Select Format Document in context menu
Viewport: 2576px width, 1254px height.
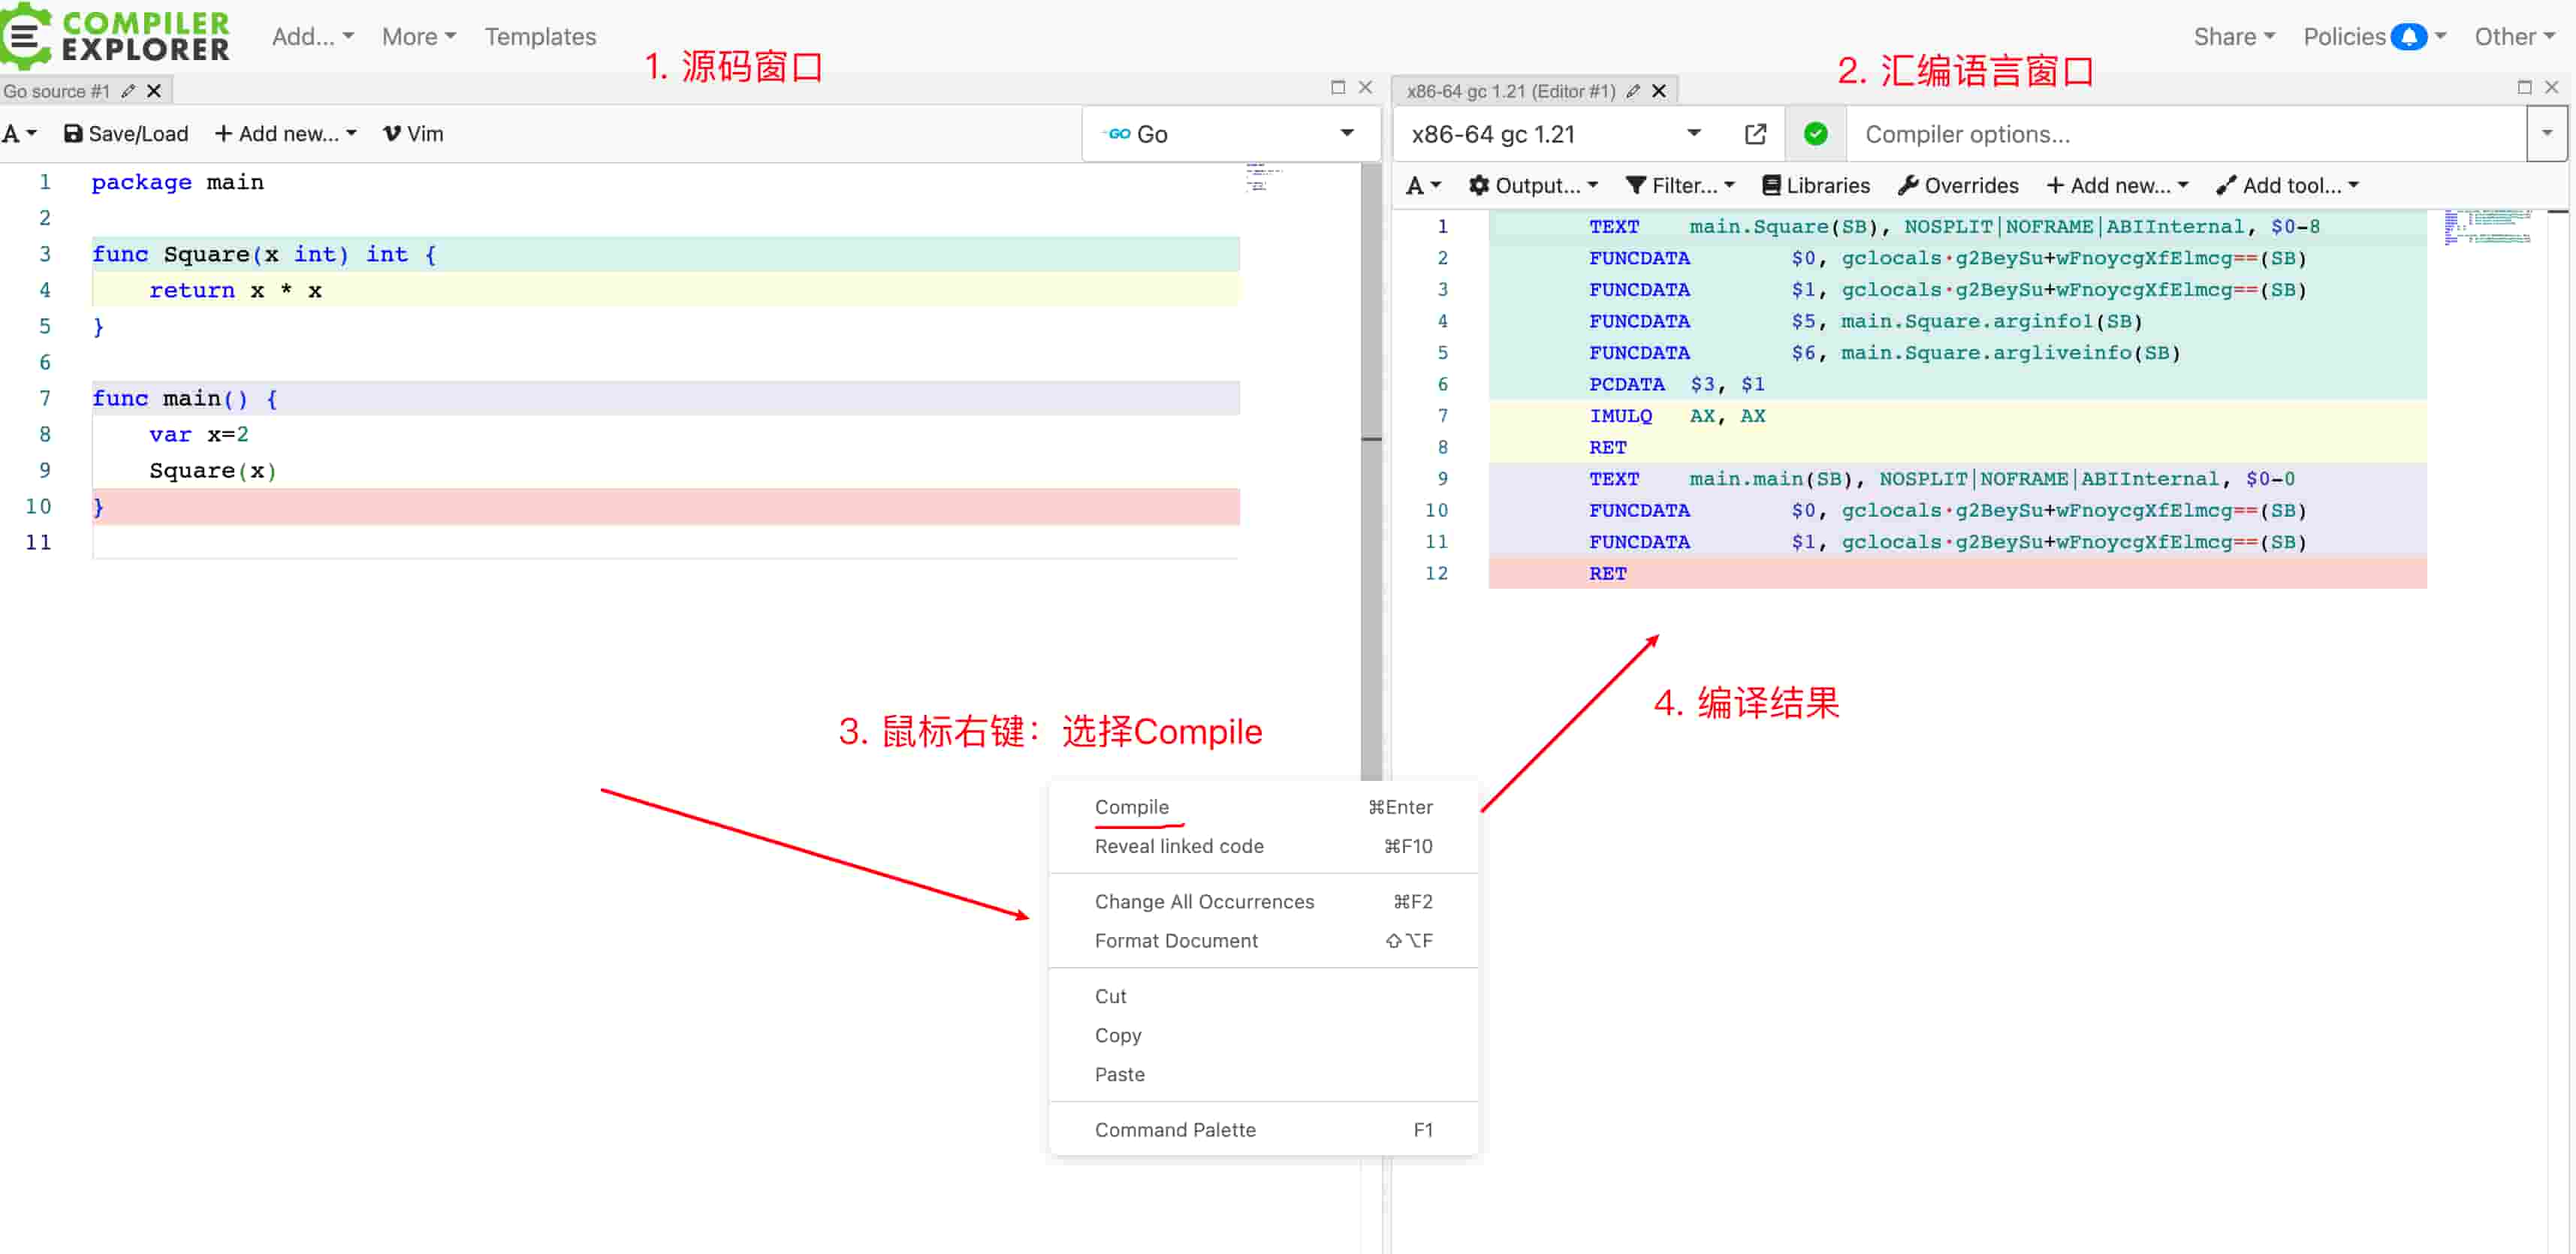pos(1176,941)
